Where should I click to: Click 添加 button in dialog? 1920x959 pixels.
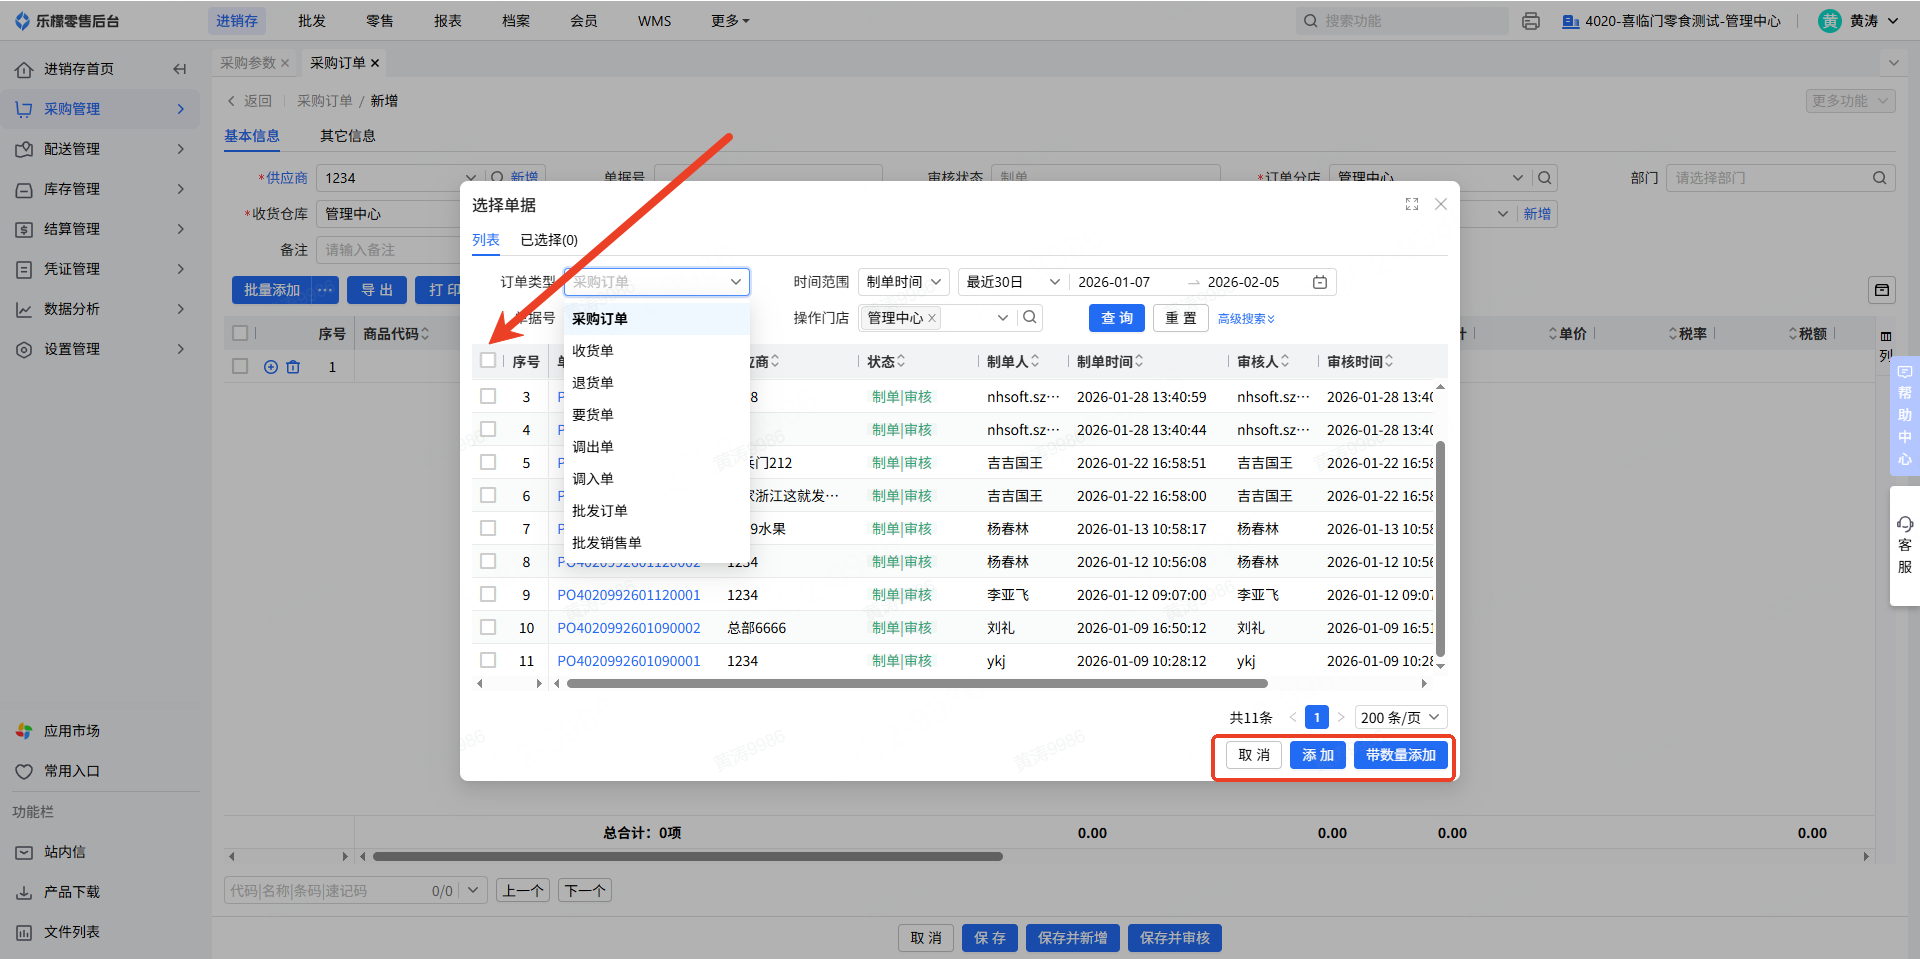point(1318,755)
